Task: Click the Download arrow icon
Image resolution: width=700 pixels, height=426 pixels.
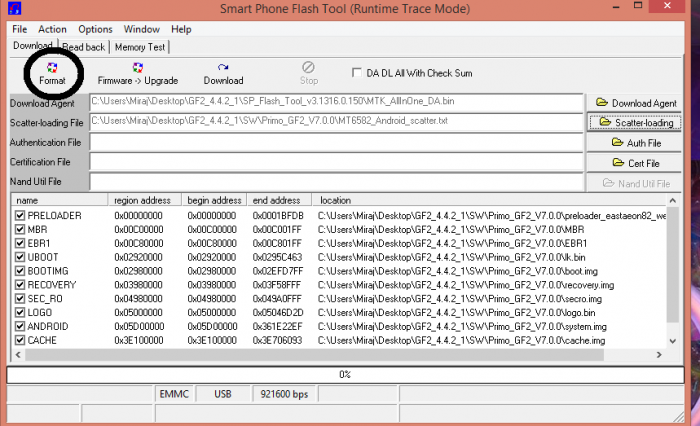Action: tap(223, 67)
